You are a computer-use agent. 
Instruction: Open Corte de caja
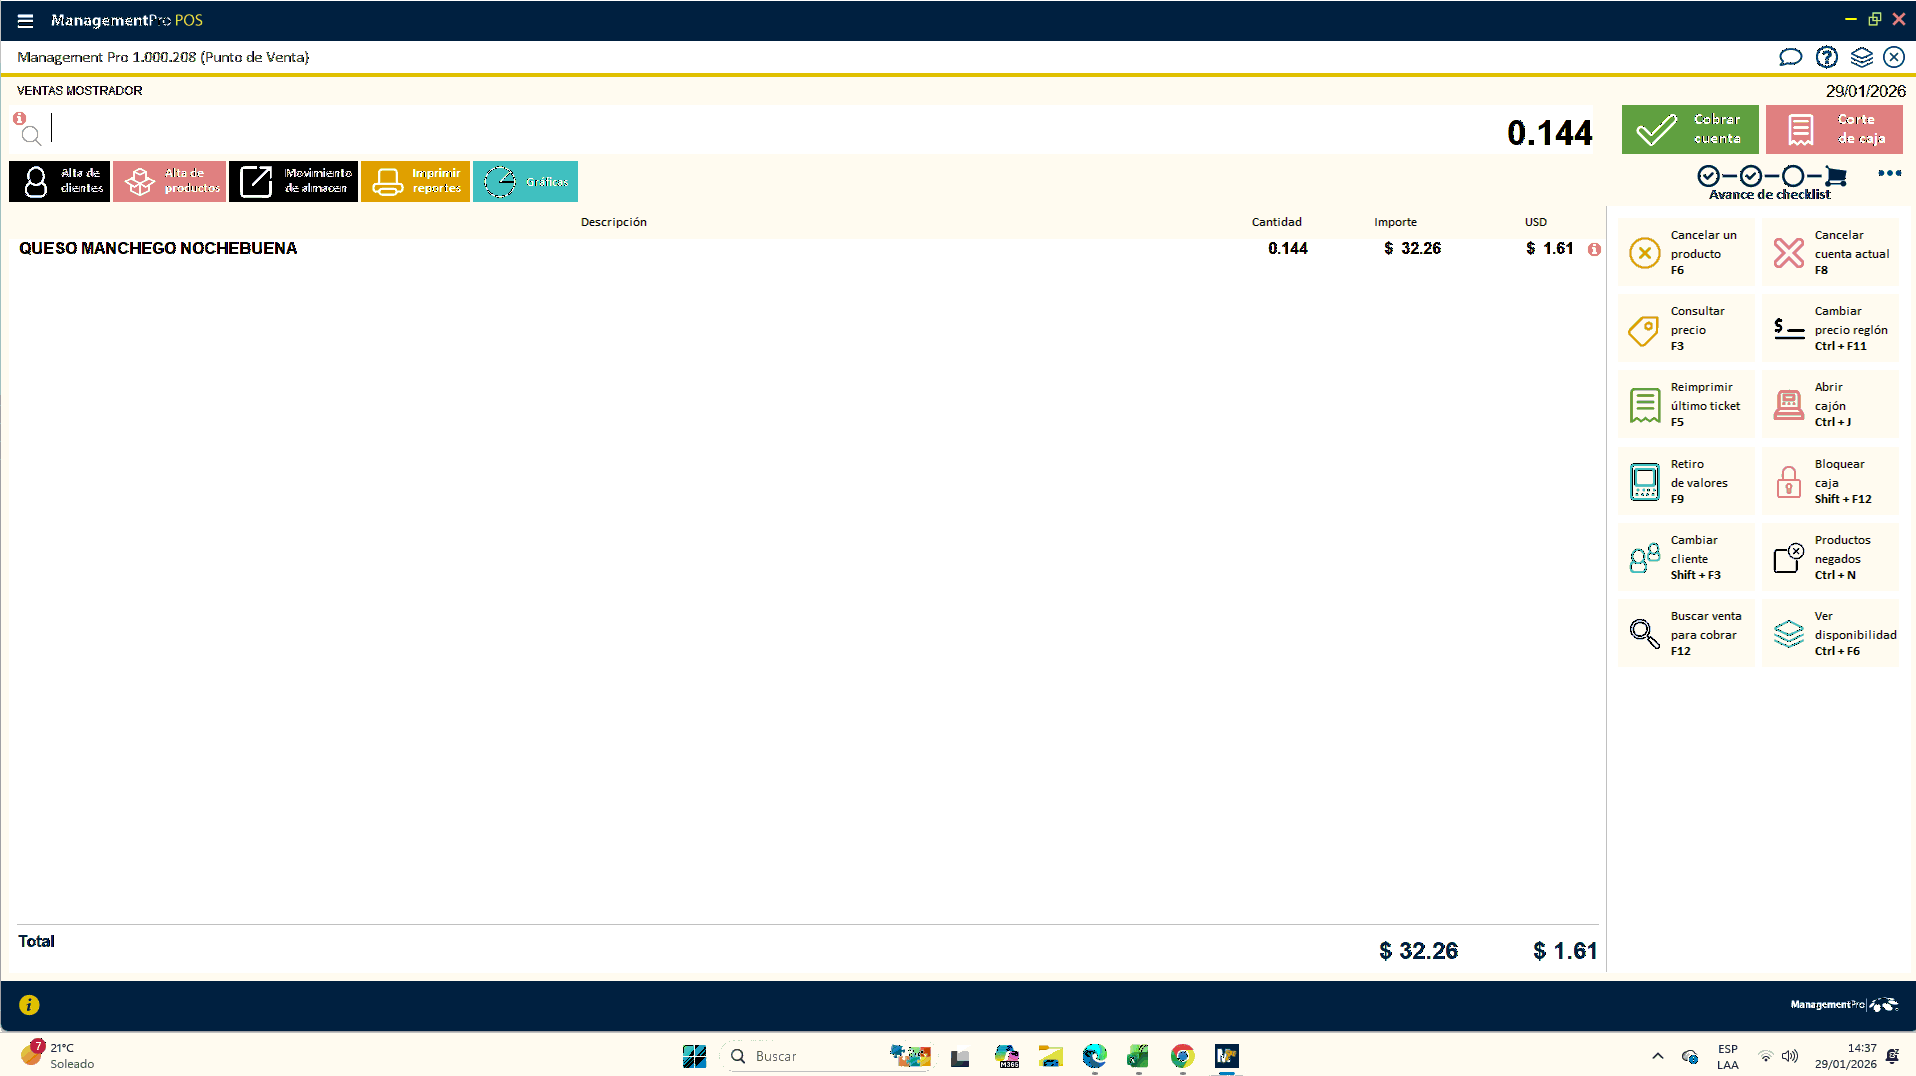point(1833,129)
